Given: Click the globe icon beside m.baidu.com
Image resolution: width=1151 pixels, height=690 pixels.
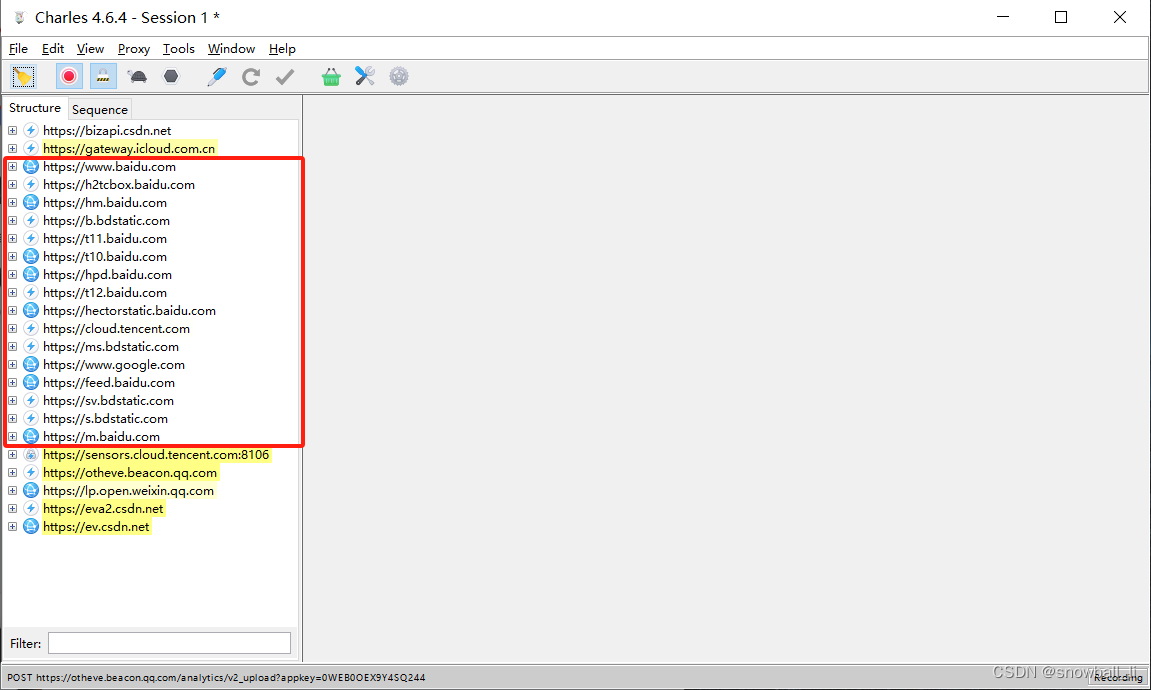Looking at the screenshot, I should pos(31,436).
